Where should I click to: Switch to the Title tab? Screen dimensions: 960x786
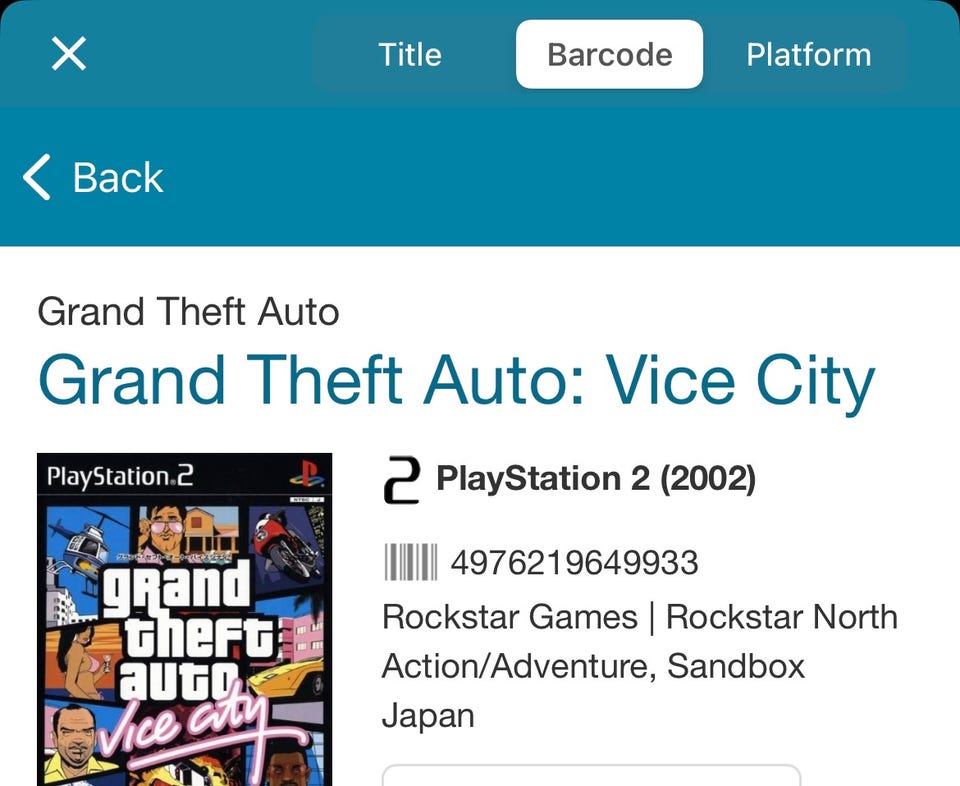410,54
